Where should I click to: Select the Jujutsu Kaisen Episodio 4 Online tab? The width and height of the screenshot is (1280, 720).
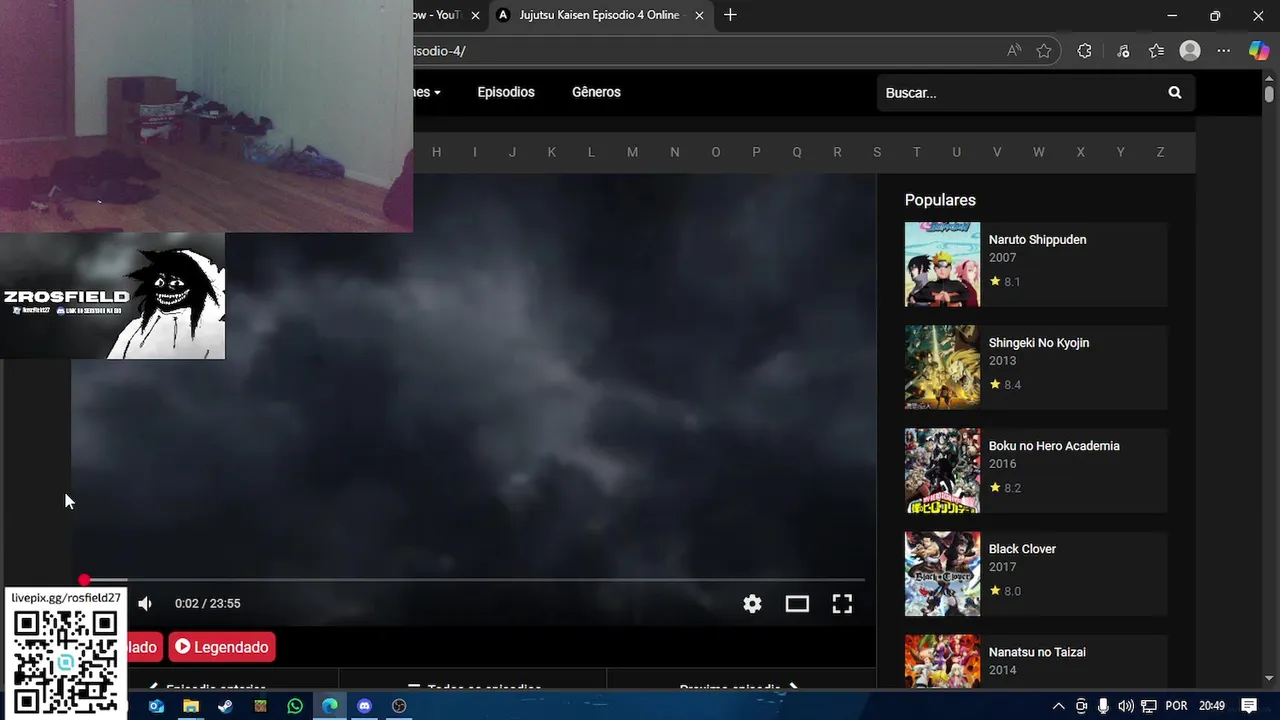(599, 15)
